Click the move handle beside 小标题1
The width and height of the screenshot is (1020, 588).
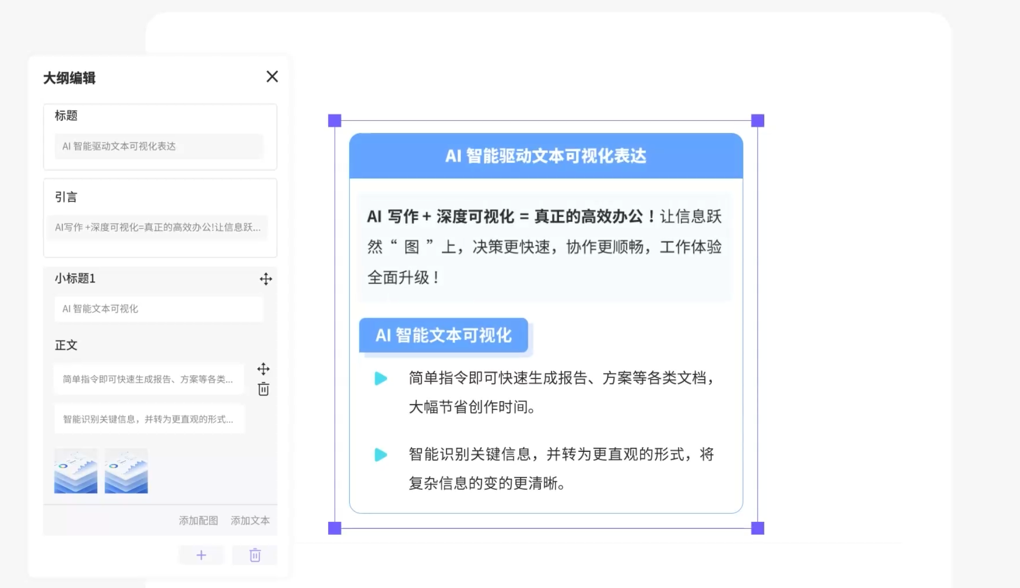coord(266,279)
